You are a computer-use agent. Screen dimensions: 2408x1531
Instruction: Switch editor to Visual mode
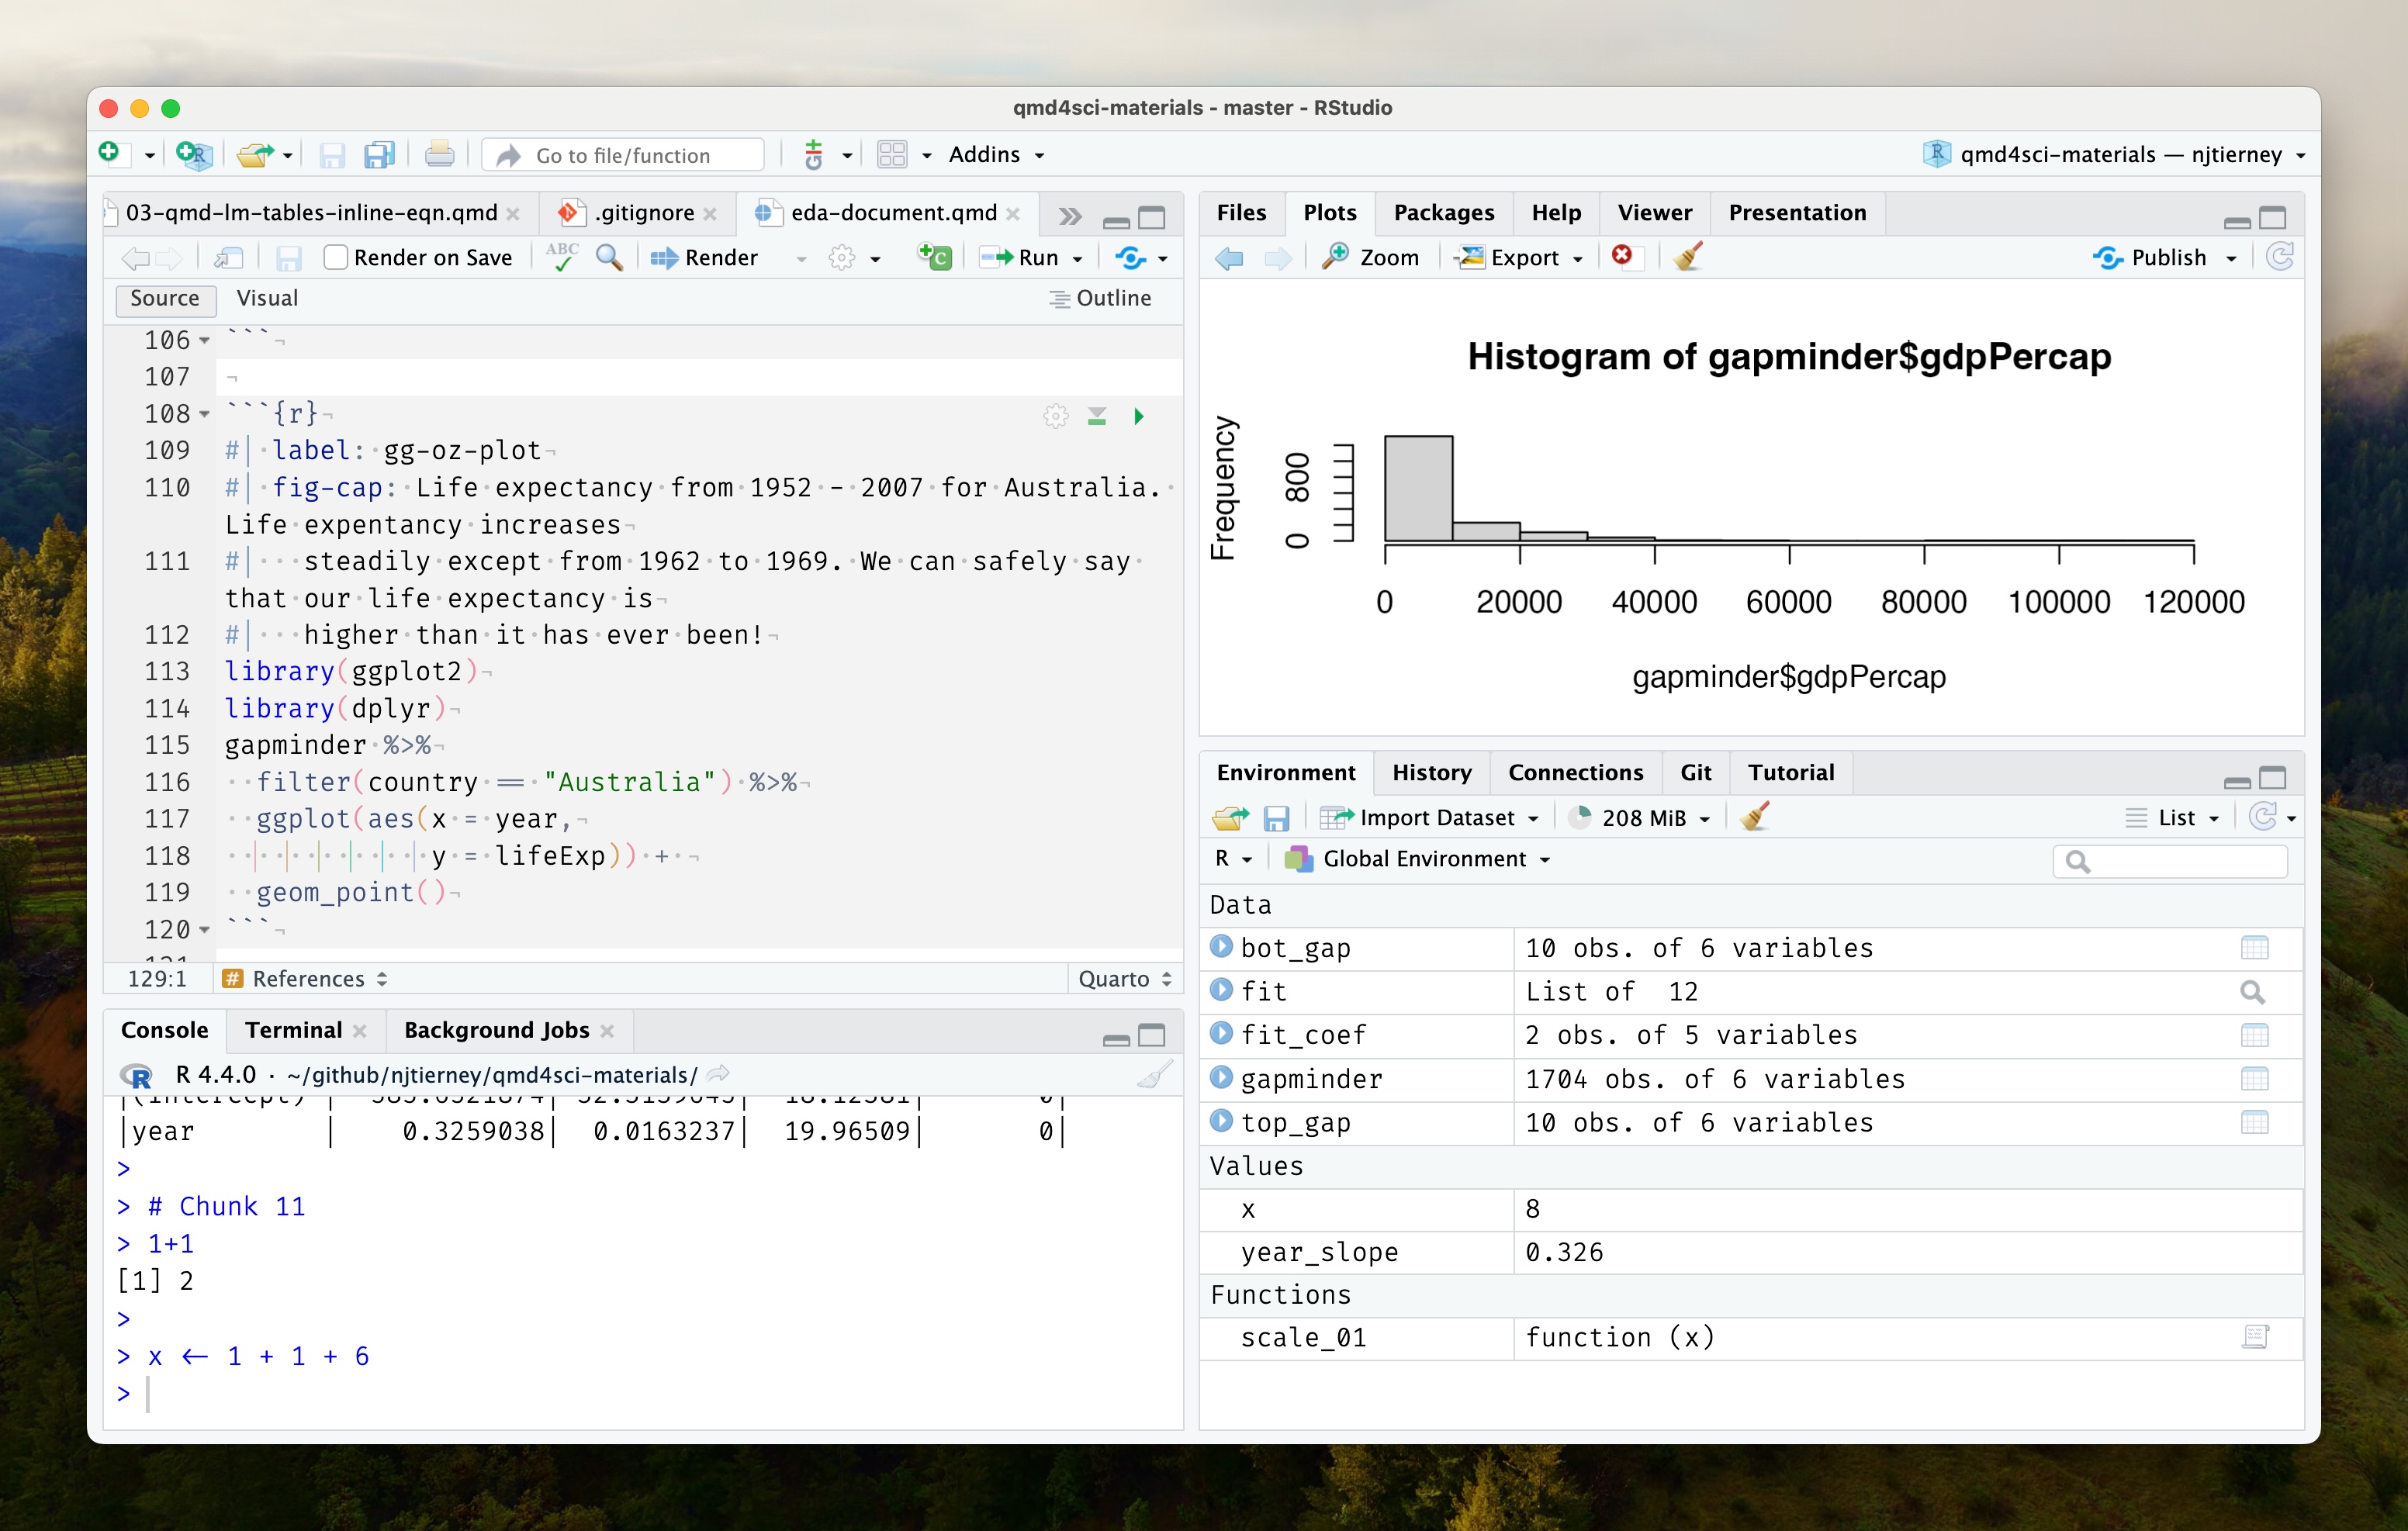[x=267, y=298]
